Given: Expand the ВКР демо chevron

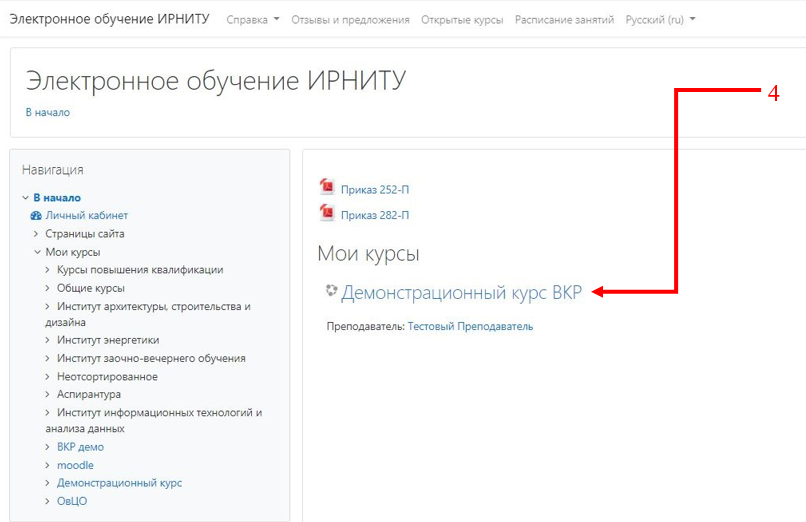Looking at the screenshot, I should (47, 447).
